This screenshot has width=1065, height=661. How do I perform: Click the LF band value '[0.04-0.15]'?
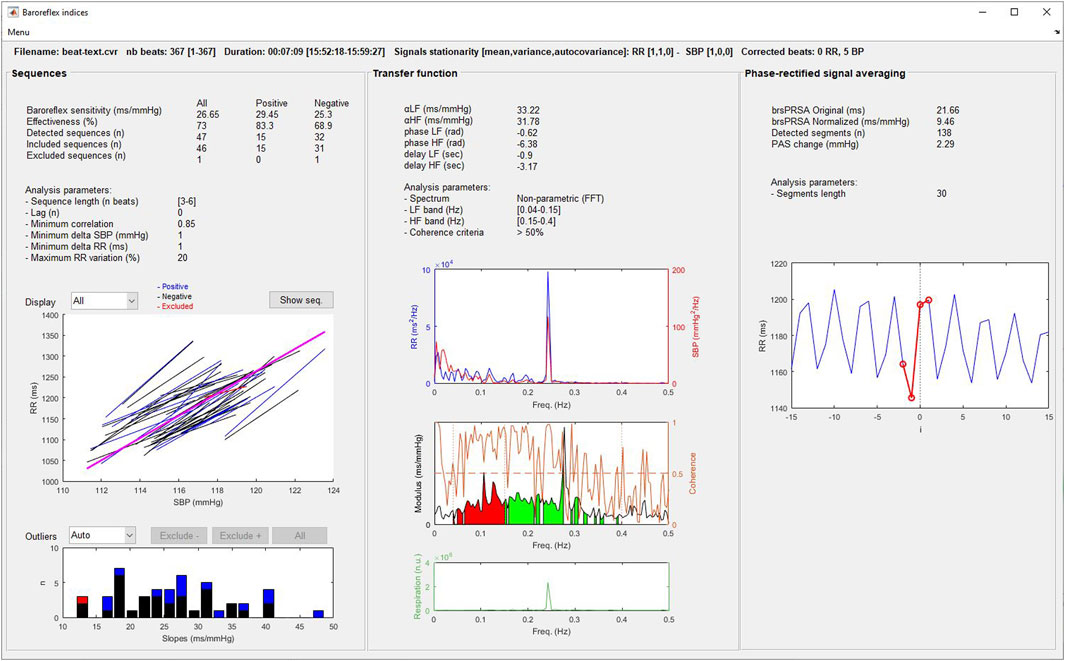click(x=539, y=210)
